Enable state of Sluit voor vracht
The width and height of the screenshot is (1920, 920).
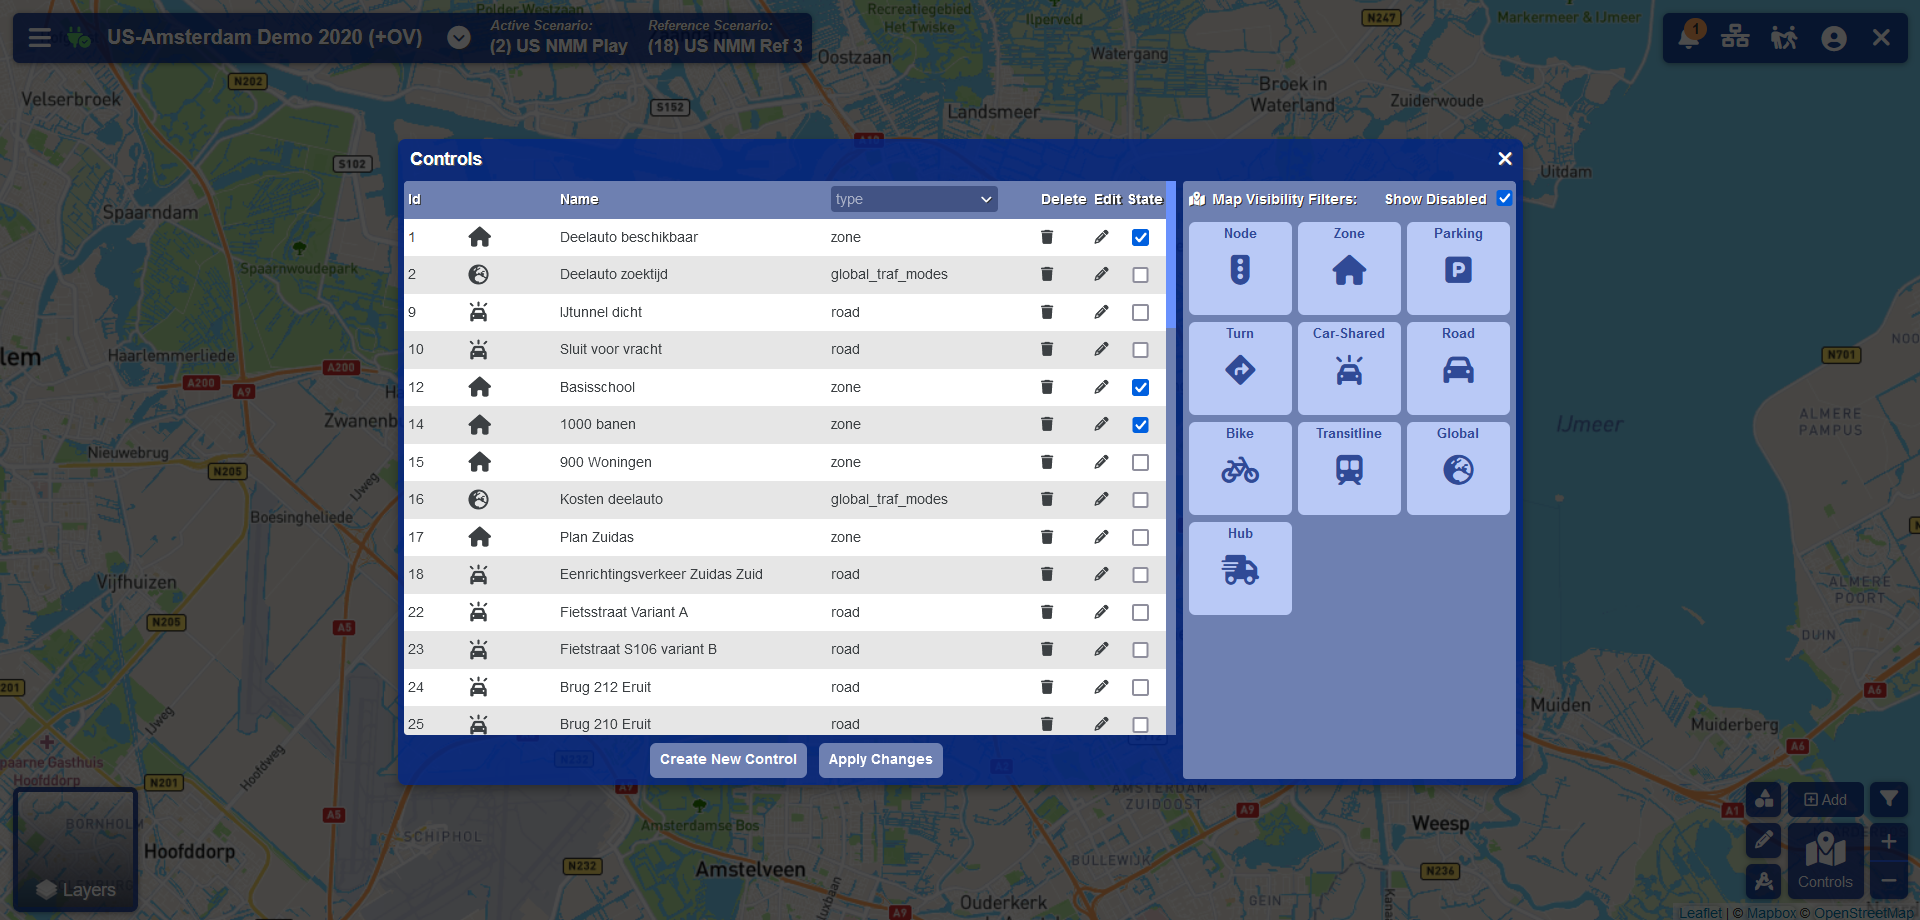[1140, 350]
